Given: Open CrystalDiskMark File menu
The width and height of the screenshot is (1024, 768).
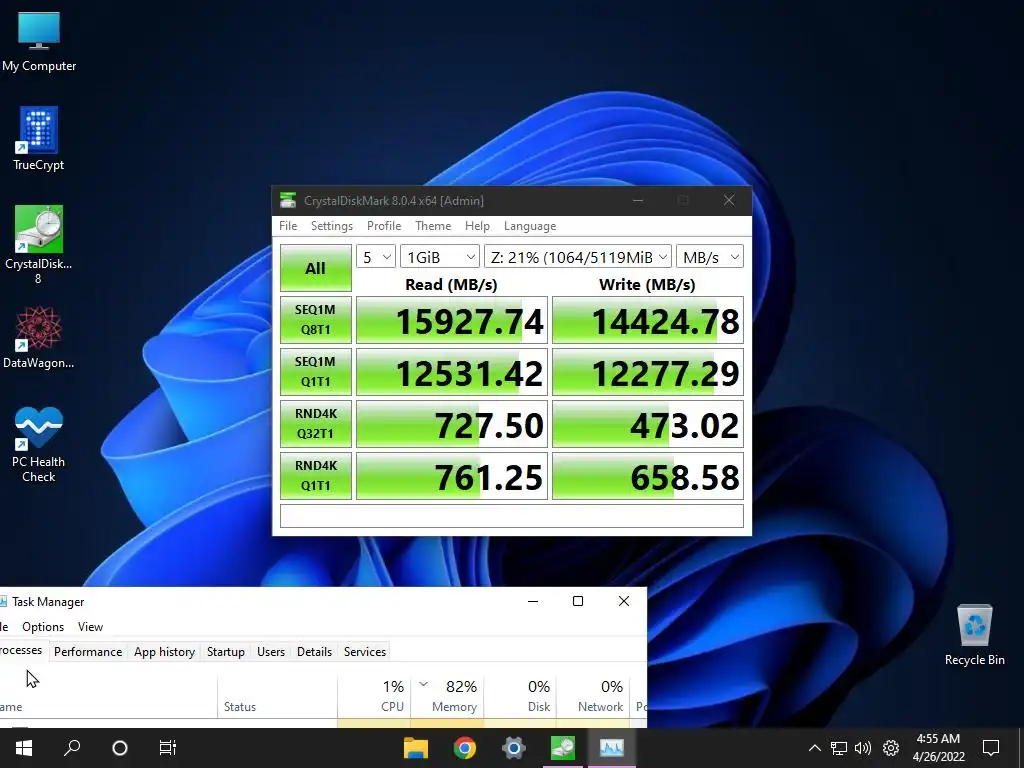Looking at the screenshot, I should (x=288, y=226).
